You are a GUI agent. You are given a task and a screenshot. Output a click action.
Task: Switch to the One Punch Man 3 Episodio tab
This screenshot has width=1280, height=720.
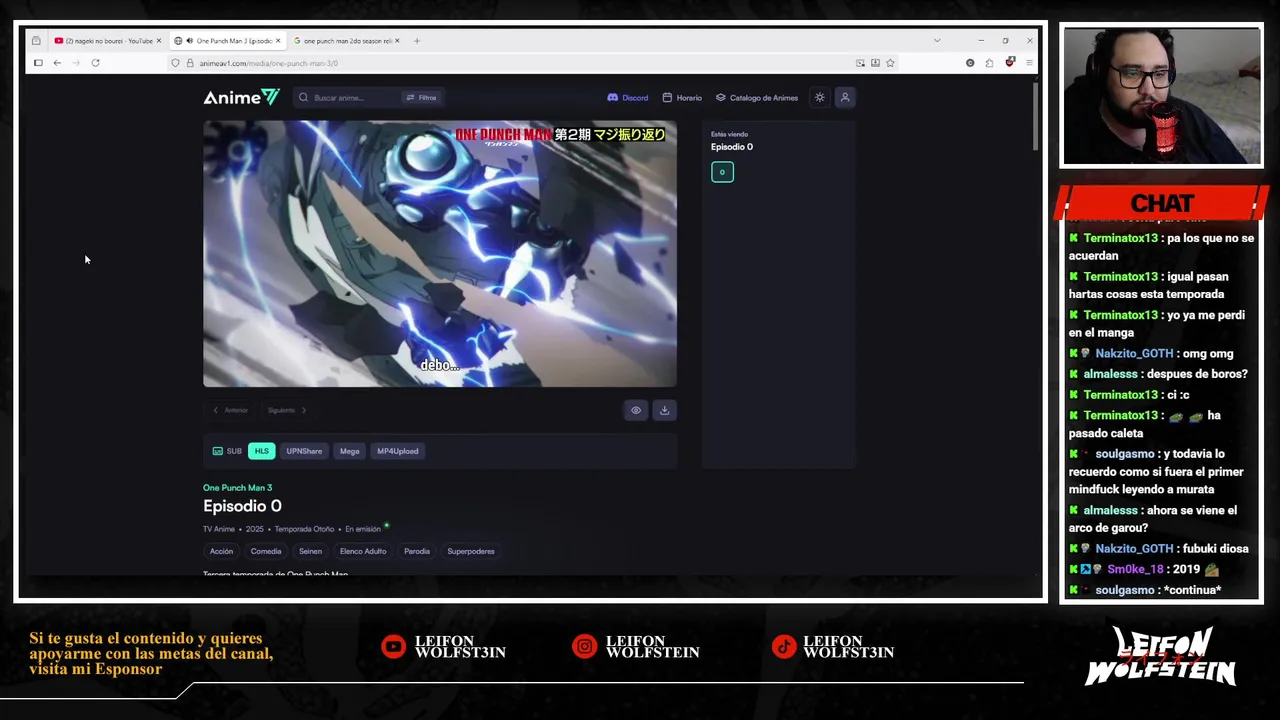[x=228, y=41]
